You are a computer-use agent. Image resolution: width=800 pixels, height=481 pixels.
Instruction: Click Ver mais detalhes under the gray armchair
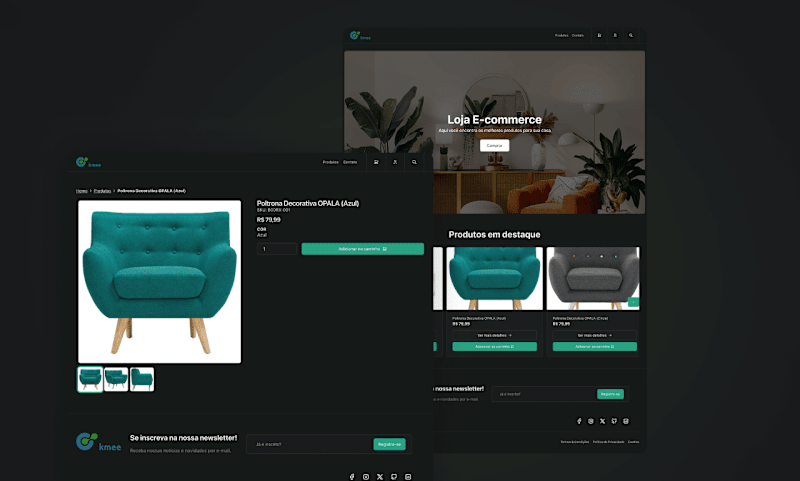pos(594,335)
